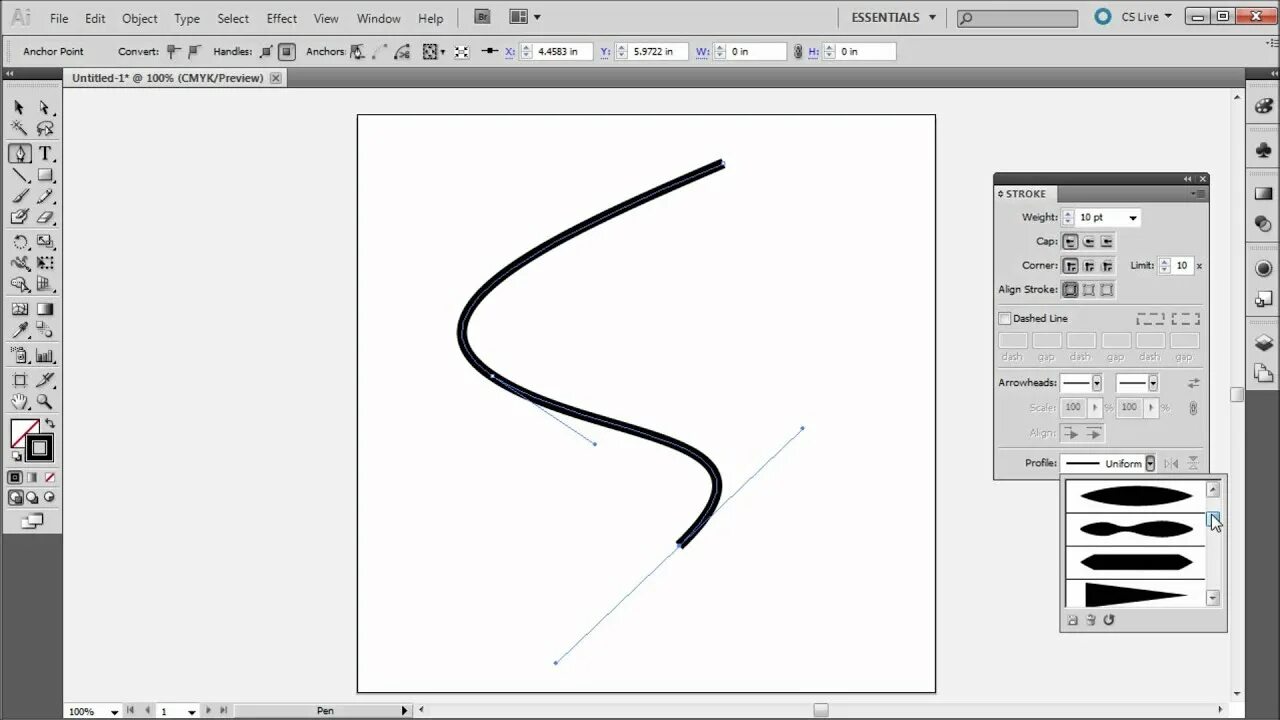
Task: Choose Bevel Join corner option
Action: click(1106, 266)
